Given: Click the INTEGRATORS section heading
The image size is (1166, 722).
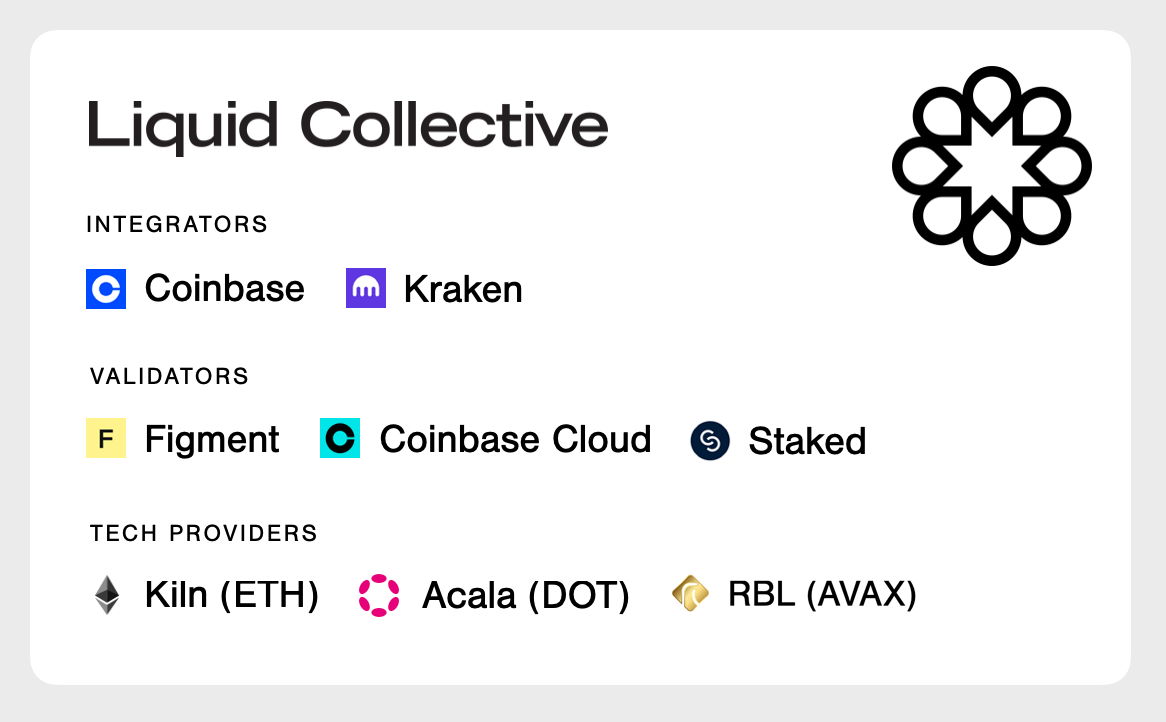Looking at the screenshot, I should coord(177,225).
